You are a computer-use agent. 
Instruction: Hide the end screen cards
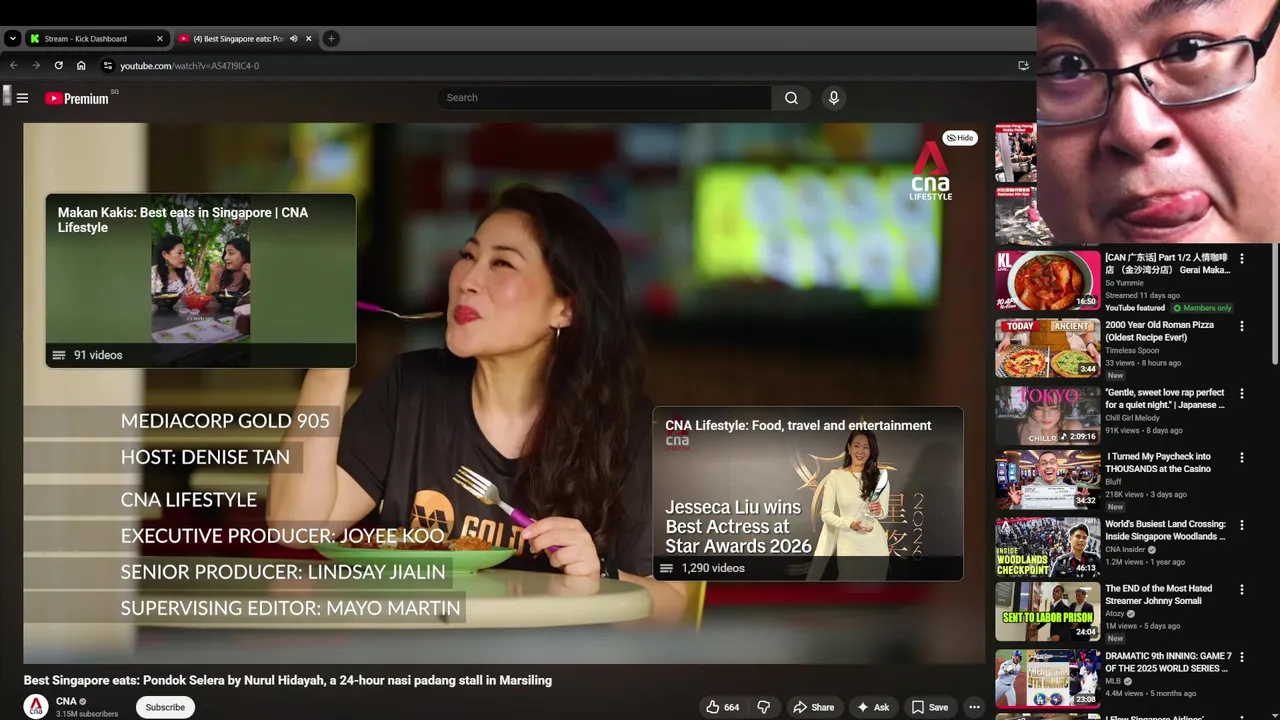click(x=961, y=138)
